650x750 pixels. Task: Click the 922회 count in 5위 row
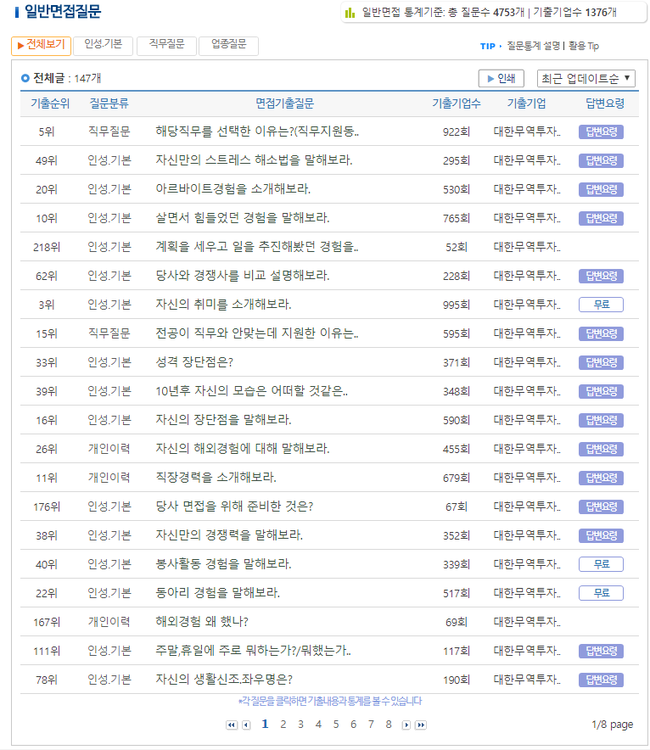(x=456, y=132)
